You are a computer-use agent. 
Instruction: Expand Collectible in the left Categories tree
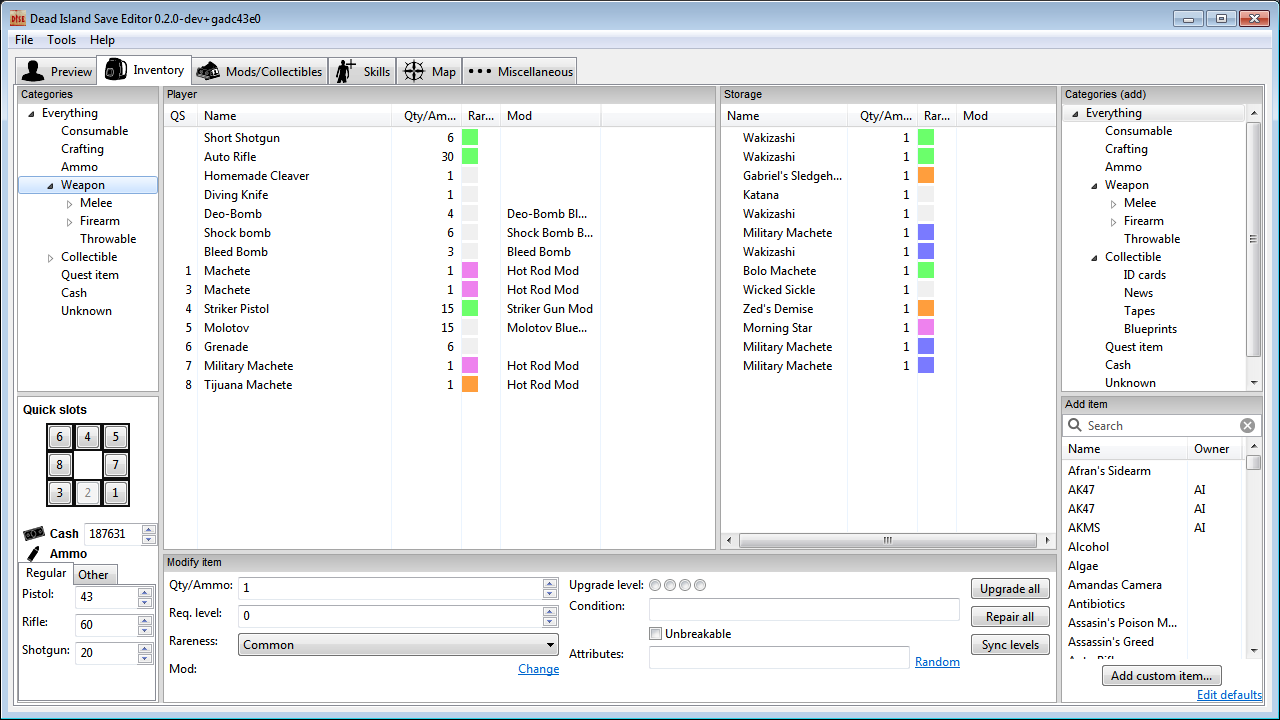point(51,257)
